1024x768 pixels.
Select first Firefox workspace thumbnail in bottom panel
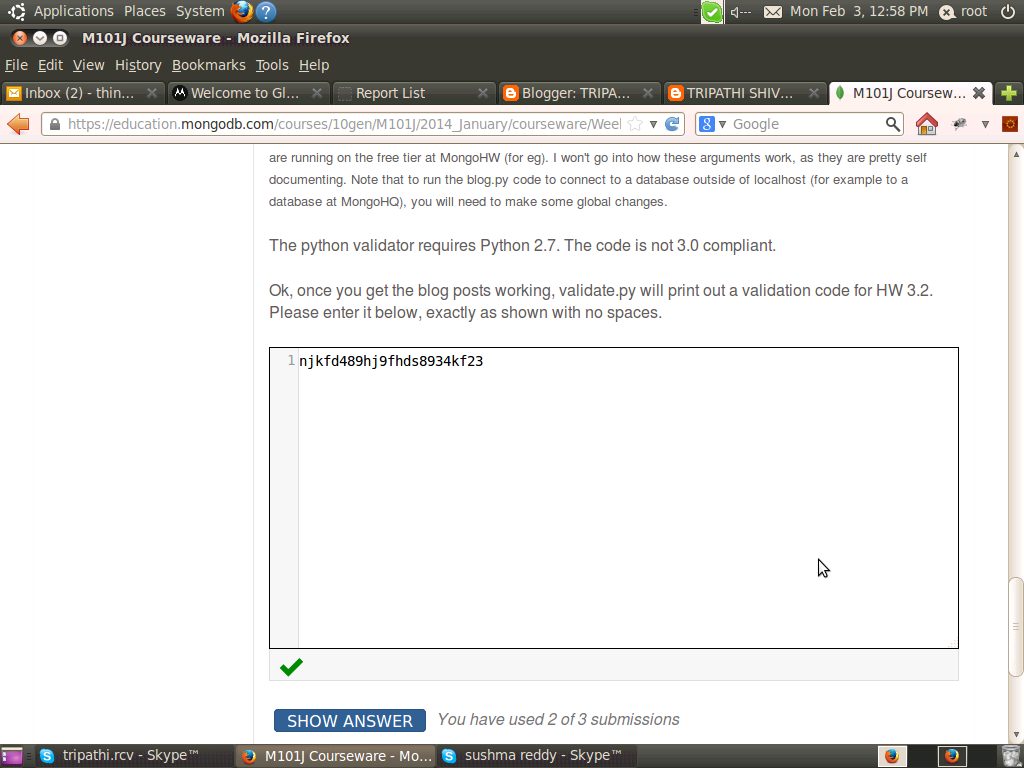(x=891, y=756)
